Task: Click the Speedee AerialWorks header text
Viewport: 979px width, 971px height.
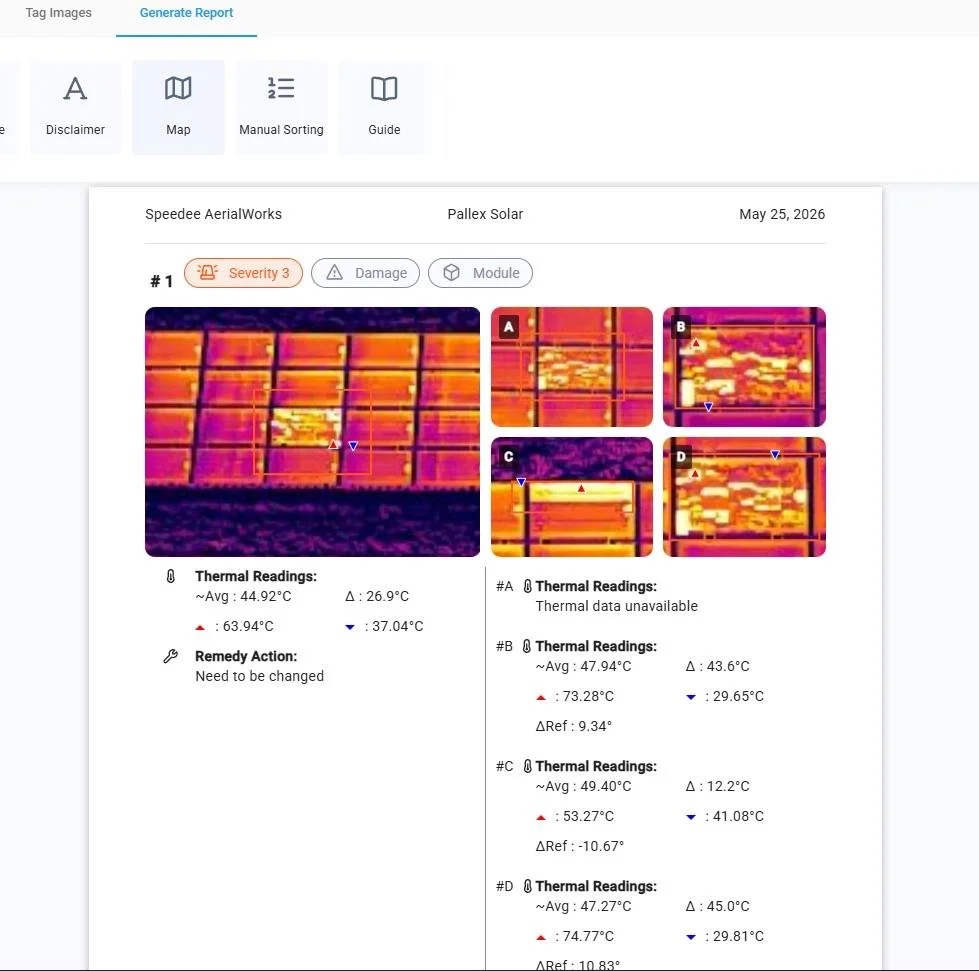Action: click(x=214, y=214)
